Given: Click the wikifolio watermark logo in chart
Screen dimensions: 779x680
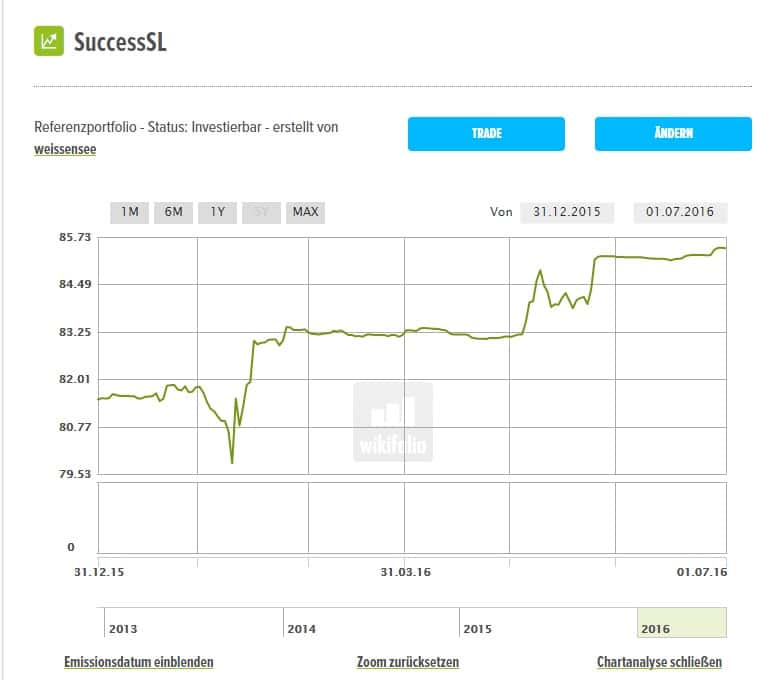Looking at the screenshot, I should pos(392,422).
